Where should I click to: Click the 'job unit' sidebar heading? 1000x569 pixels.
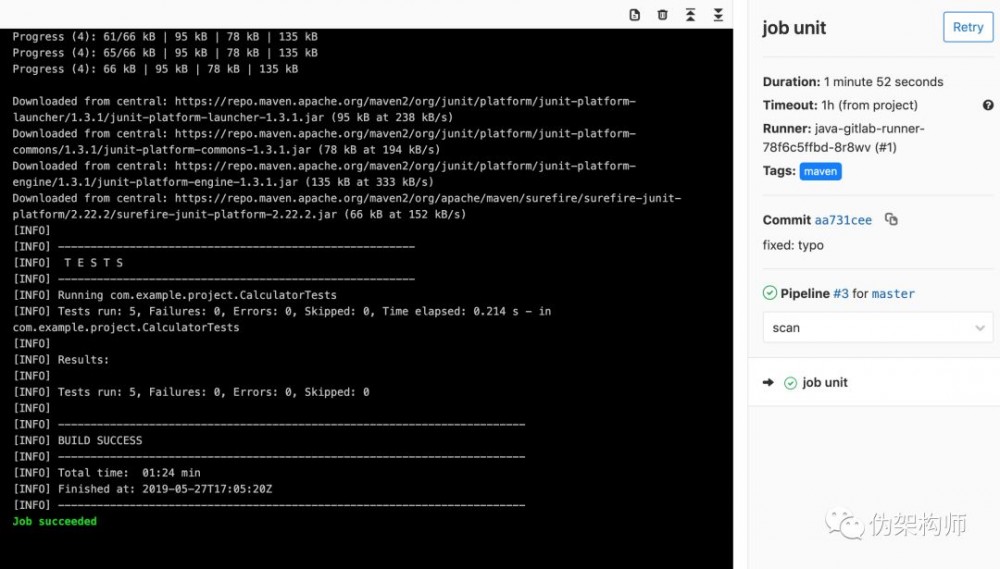coord(794,27)
